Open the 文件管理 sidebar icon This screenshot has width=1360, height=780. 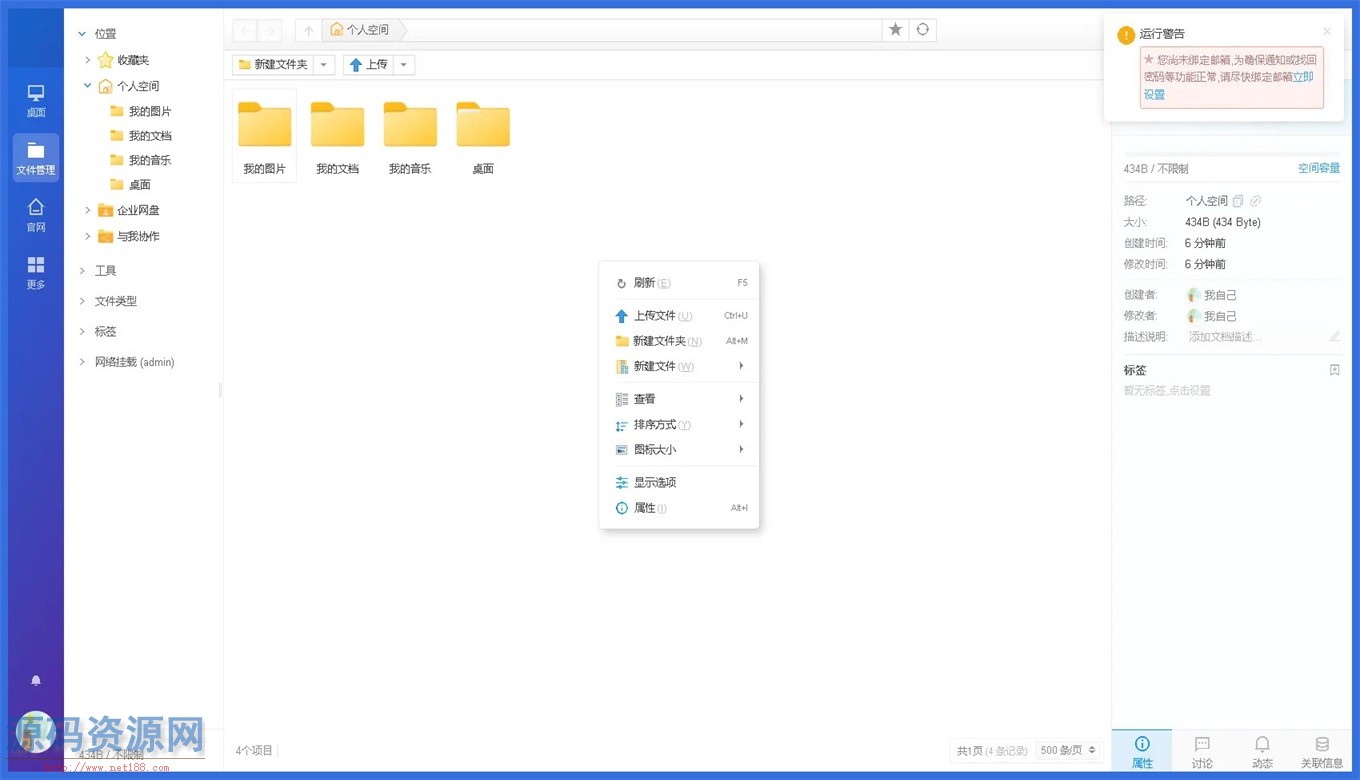35,158
